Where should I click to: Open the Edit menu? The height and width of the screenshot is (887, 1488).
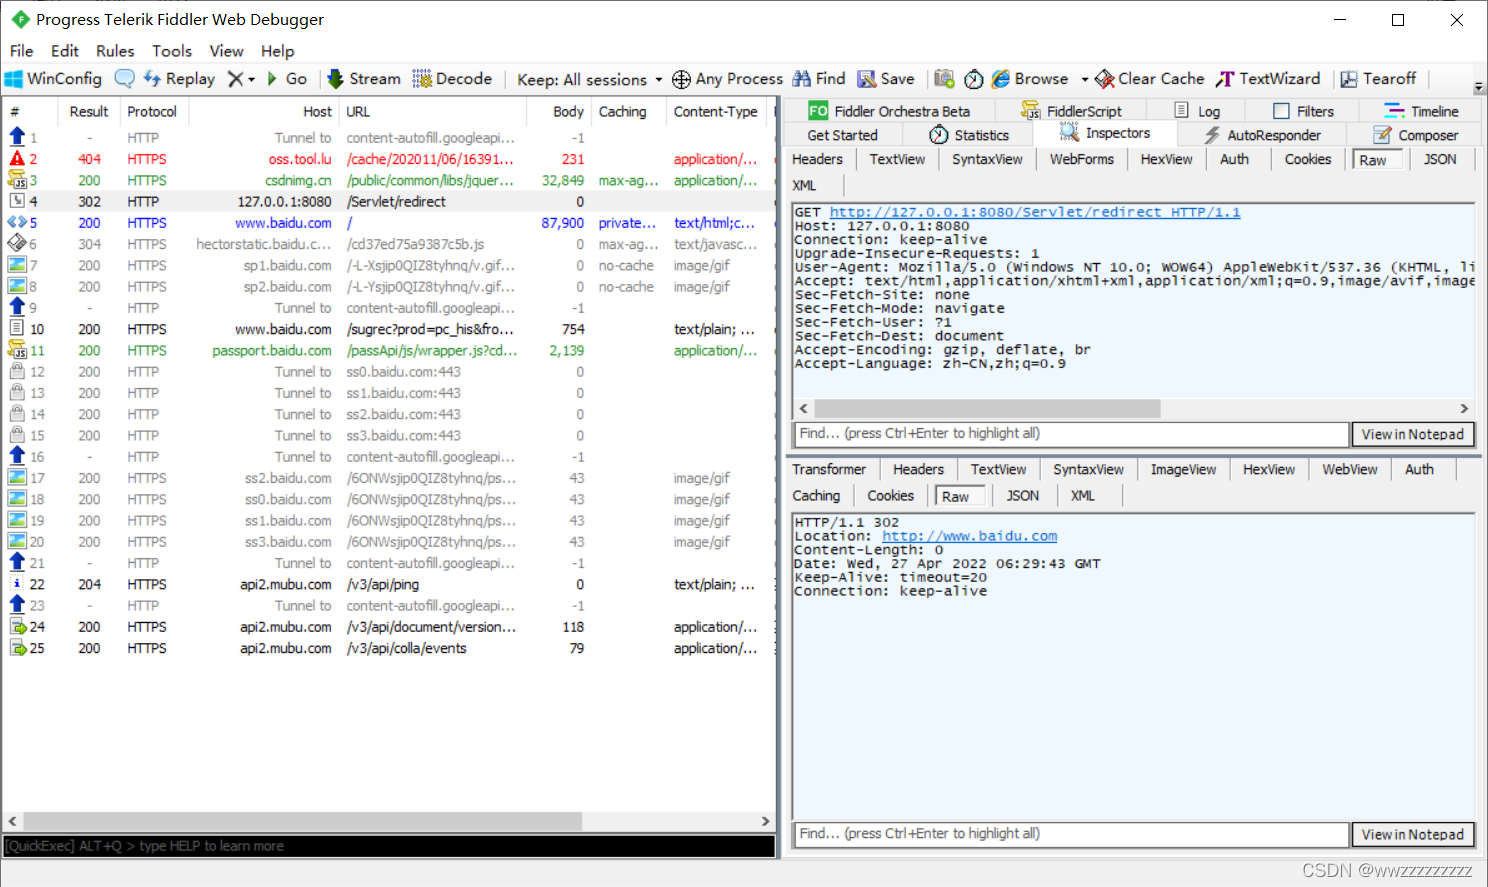pyautogui.click(x=65, y=51)
